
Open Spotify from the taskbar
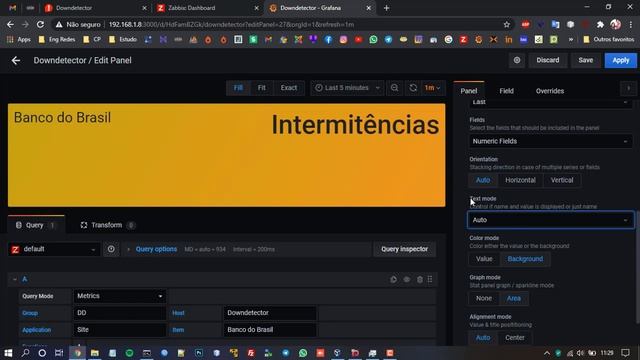point(129,353)
